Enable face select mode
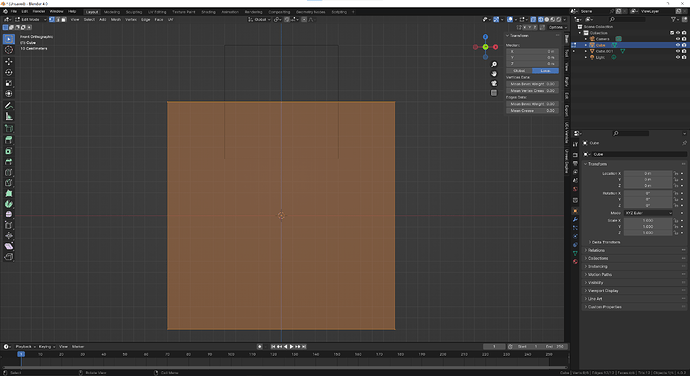This screenshot has height=376, width=690. pos(63,20)
